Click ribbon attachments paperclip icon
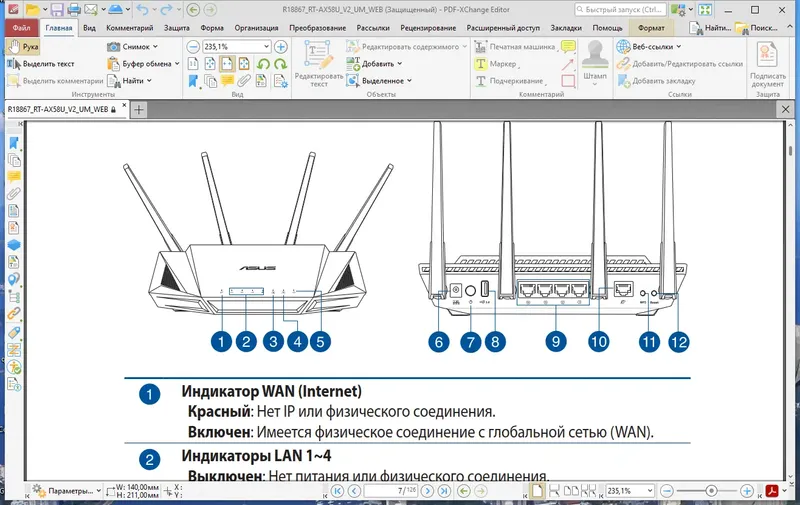Image resolution: width=800 pixels, height=505 pixels. coord(244,81)
